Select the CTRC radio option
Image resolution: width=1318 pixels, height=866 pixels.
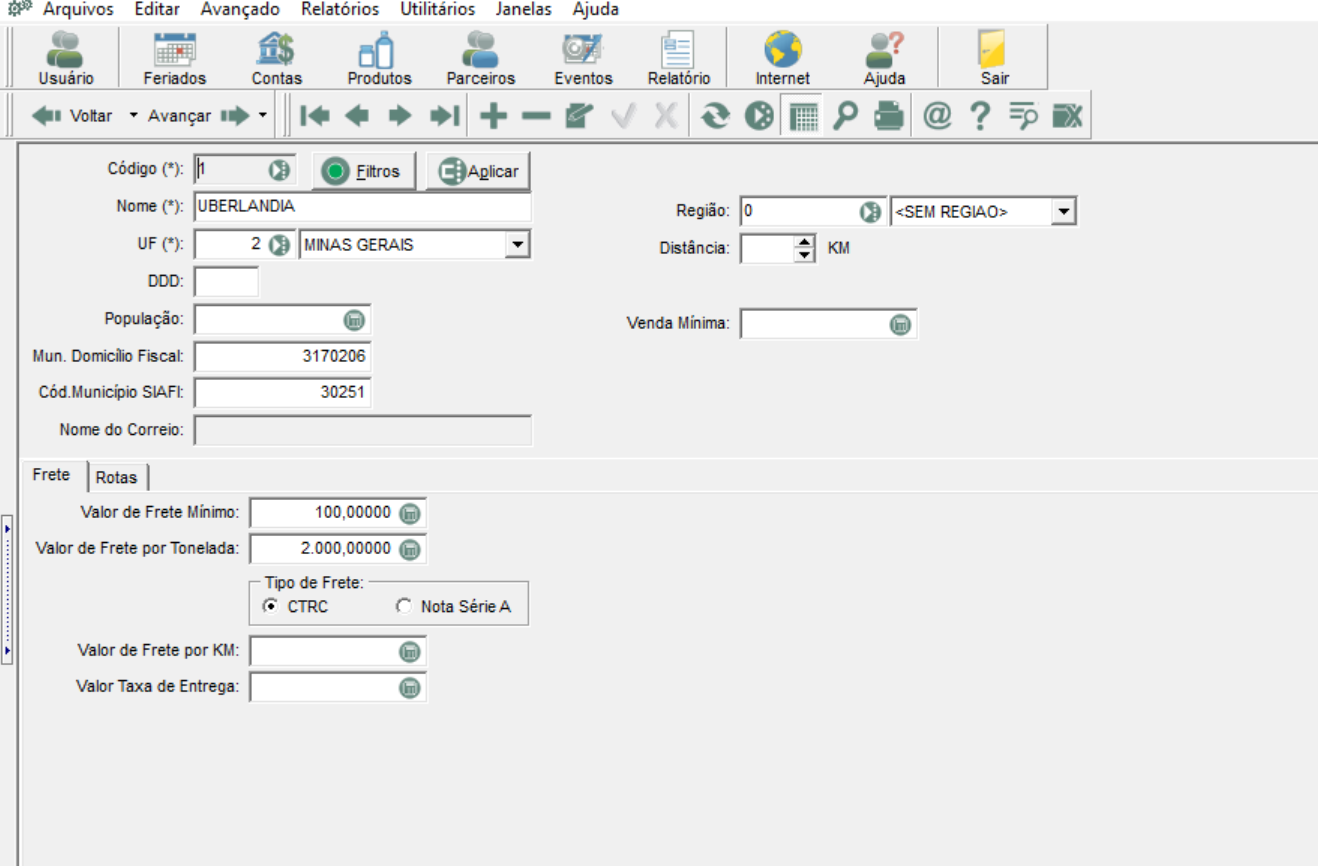[295, 606]
